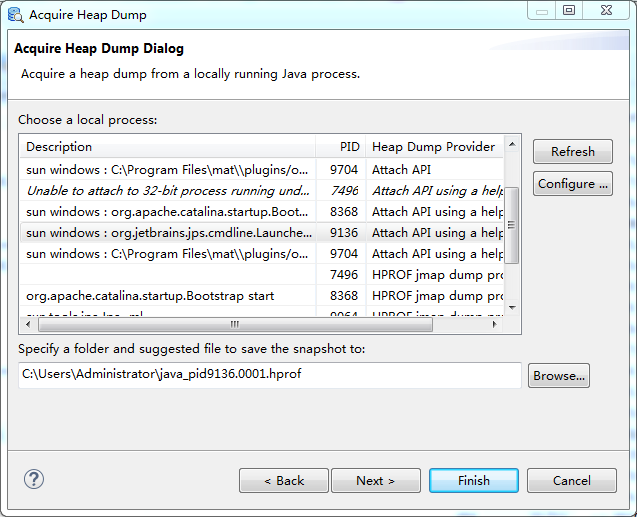Image resolution: width=637 pixels, height=517 pixels.
Task: Click the horizontal scroll left arrow
Action: coord(28,324)
